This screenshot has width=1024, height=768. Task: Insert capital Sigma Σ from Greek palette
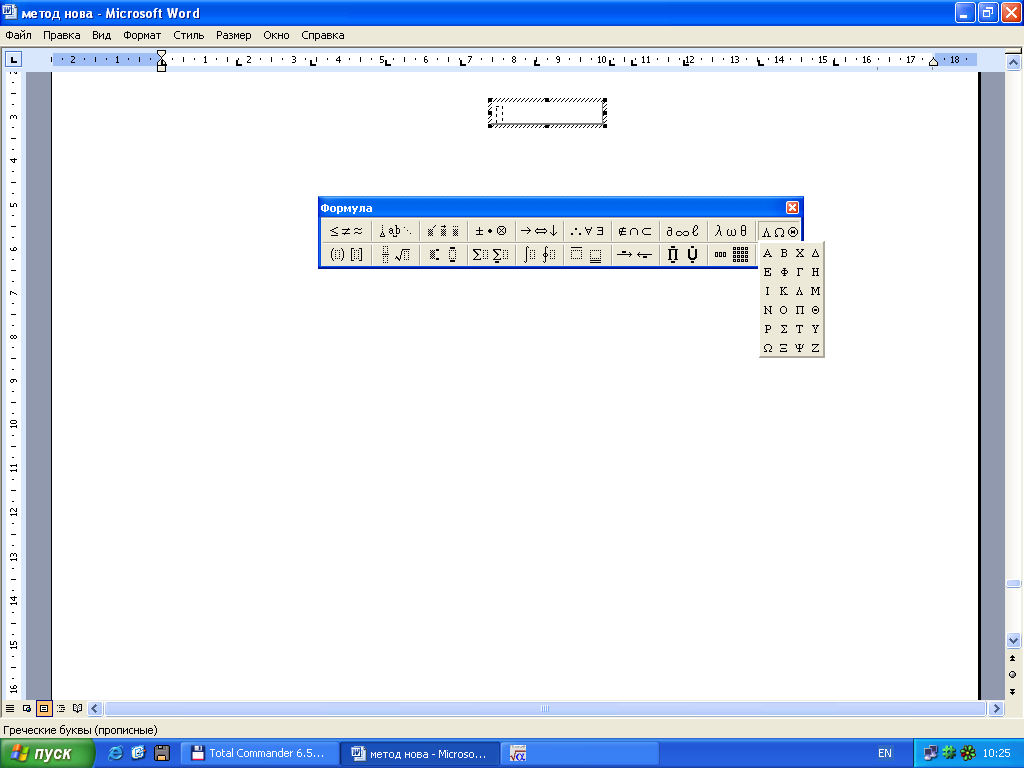click(784, 328)
